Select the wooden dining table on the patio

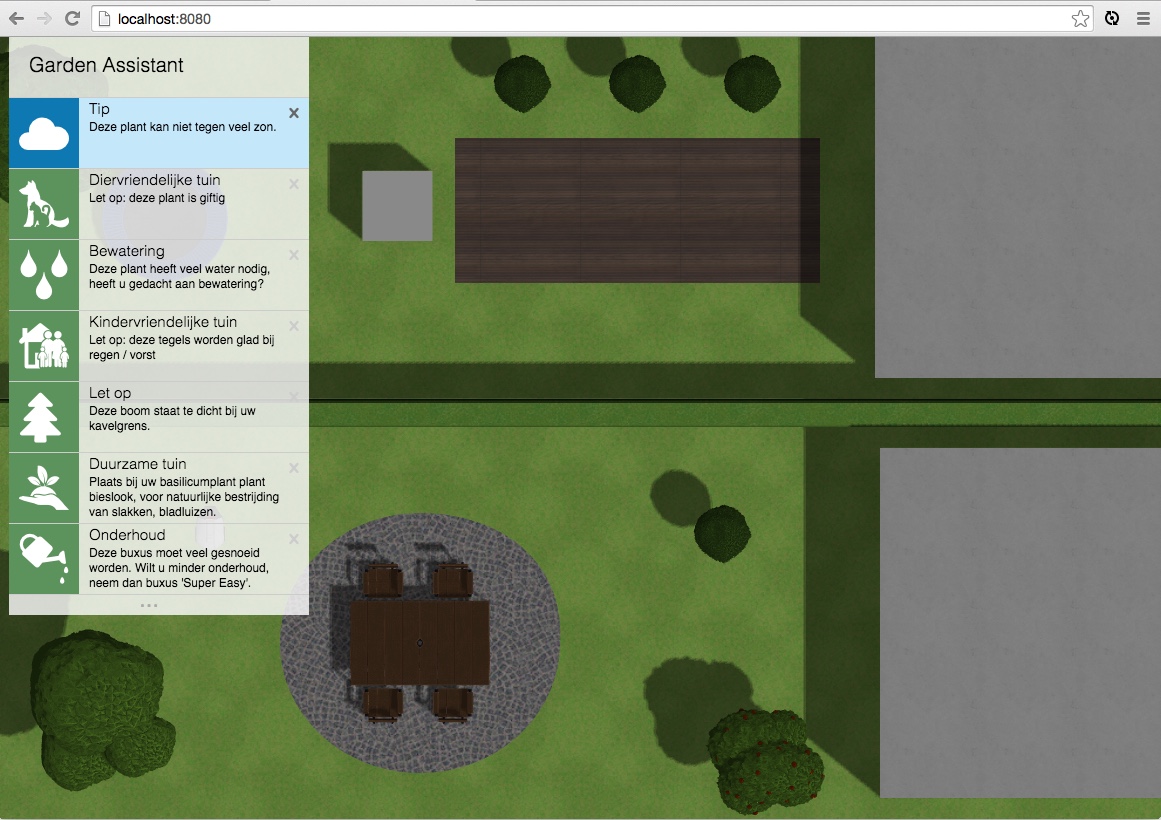click(420, 642)
